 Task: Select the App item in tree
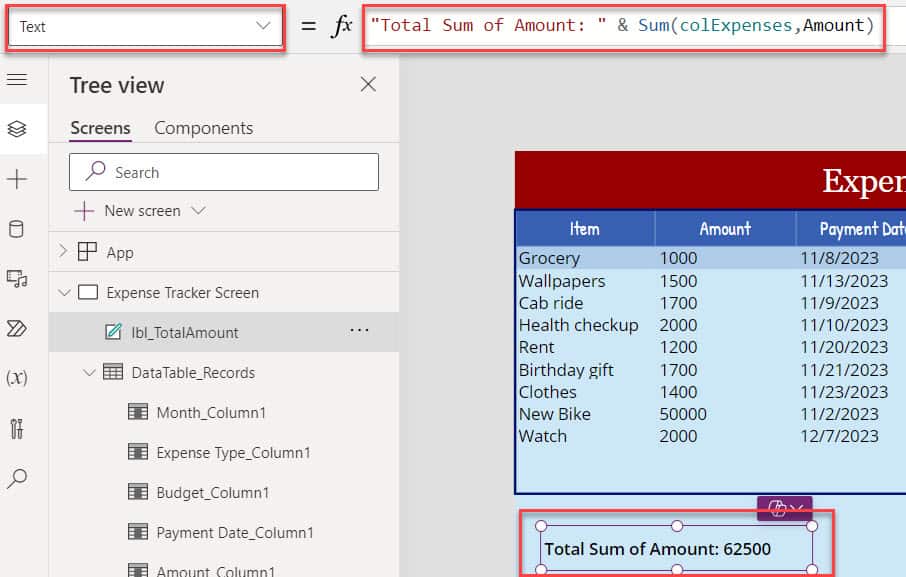120,252
